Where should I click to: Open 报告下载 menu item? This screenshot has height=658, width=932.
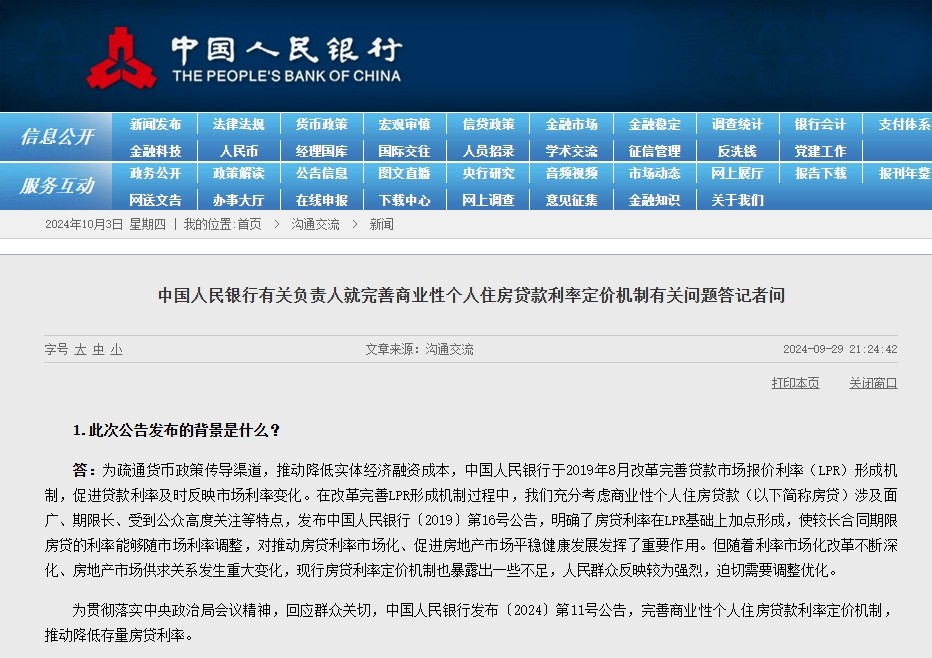pos(820,173)
